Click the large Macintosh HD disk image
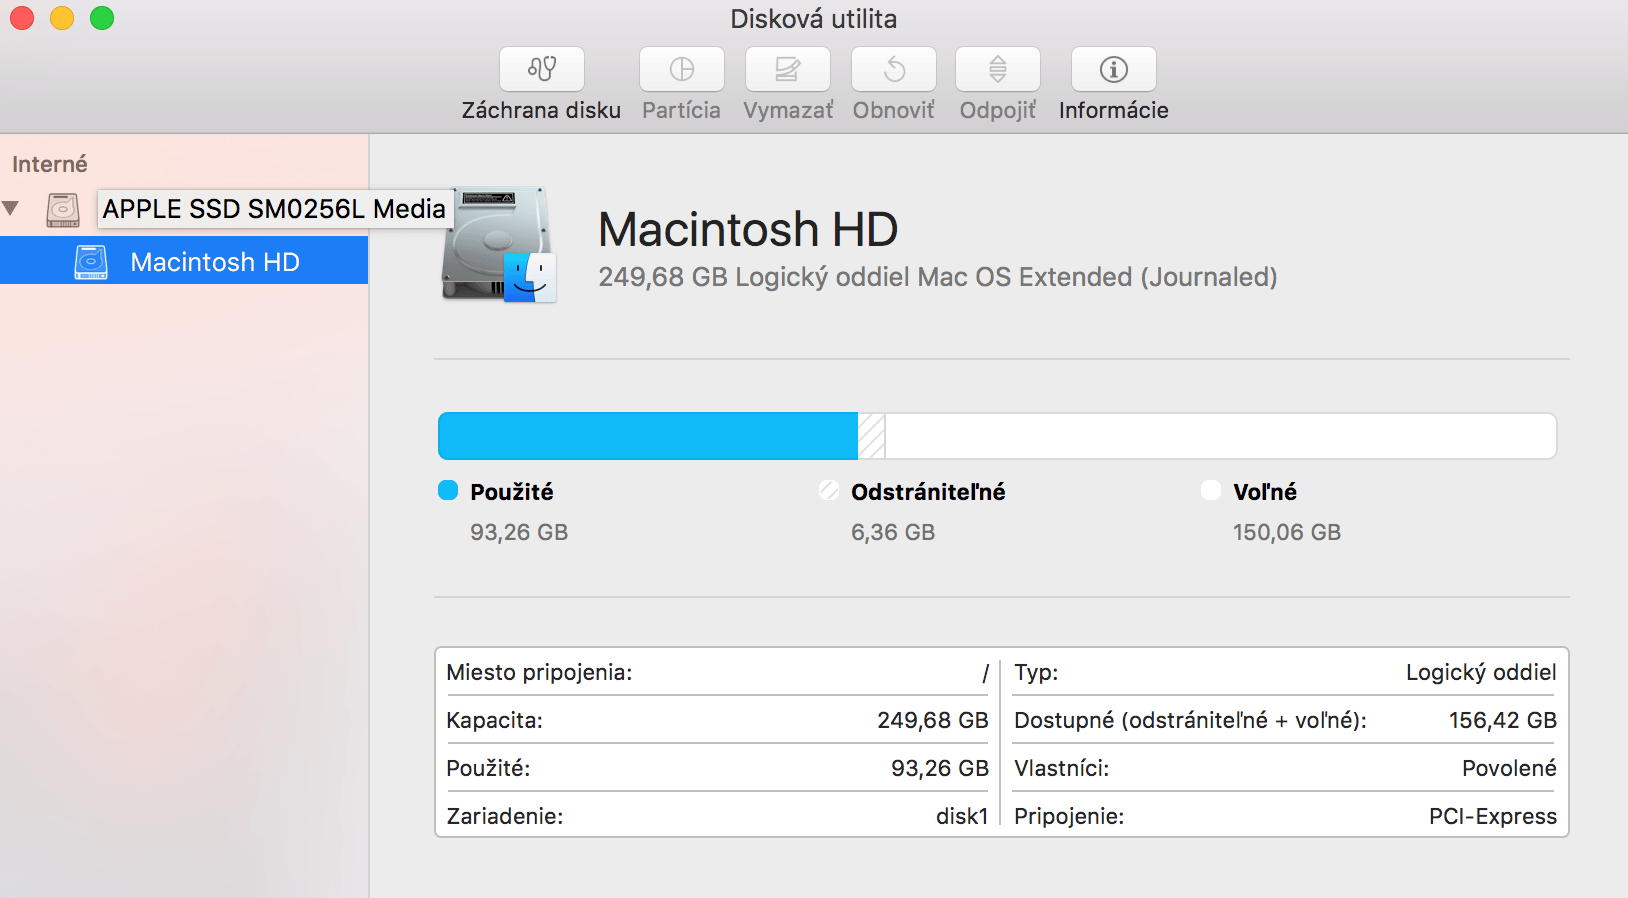 click(x=498, y=244)
